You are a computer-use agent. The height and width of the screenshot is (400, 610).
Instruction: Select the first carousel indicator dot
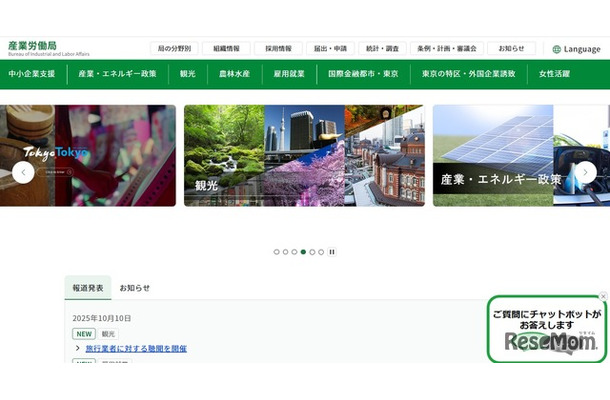277,252
